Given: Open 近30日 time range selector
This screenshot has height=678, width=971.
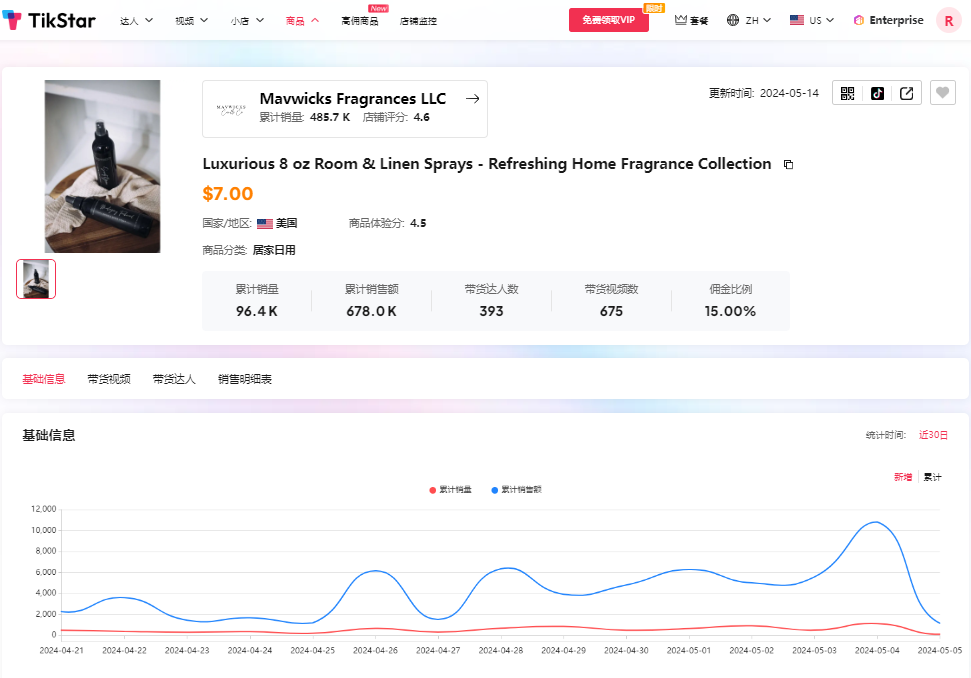Looking at the screenshot, I should tap(933, 435).
